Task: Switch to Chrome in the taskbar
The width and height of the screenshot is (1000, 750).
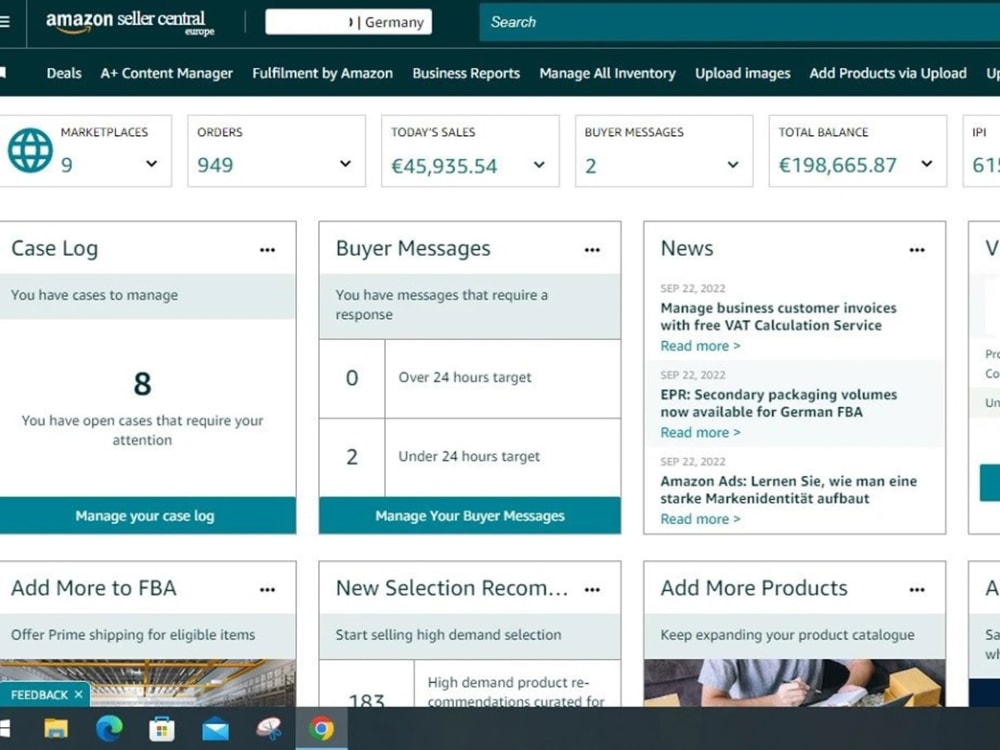Action: [x=321, y=728]
